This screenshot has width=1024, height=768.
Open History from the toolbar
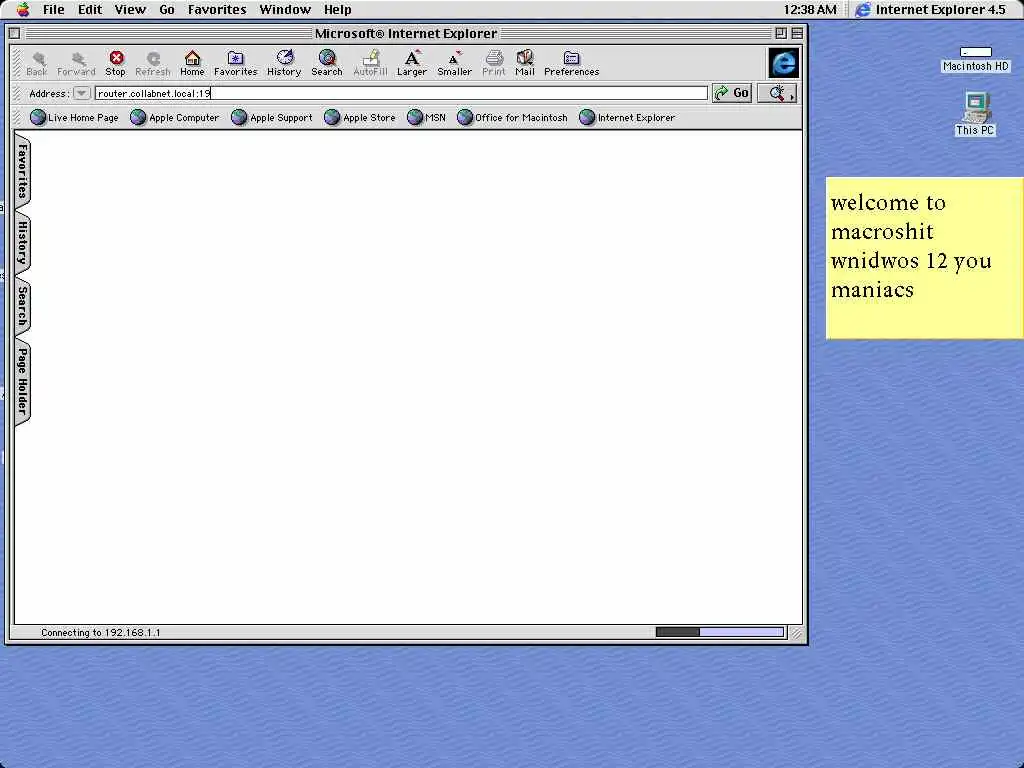284,63
